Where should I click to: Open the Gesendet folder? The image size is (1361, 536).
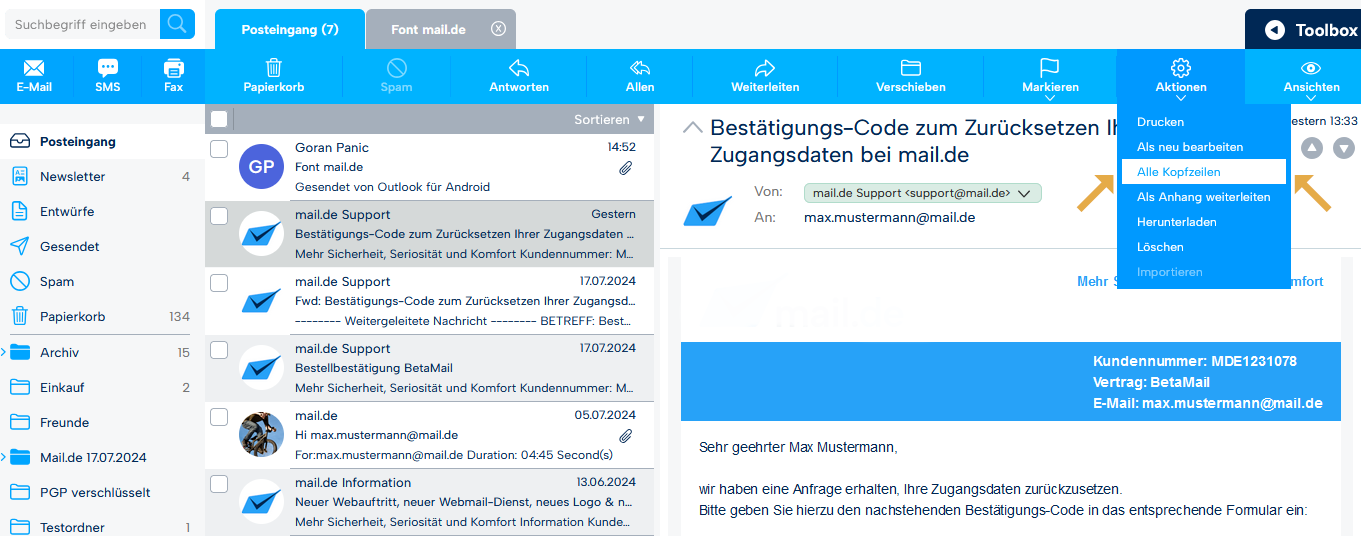click(100, 246)
